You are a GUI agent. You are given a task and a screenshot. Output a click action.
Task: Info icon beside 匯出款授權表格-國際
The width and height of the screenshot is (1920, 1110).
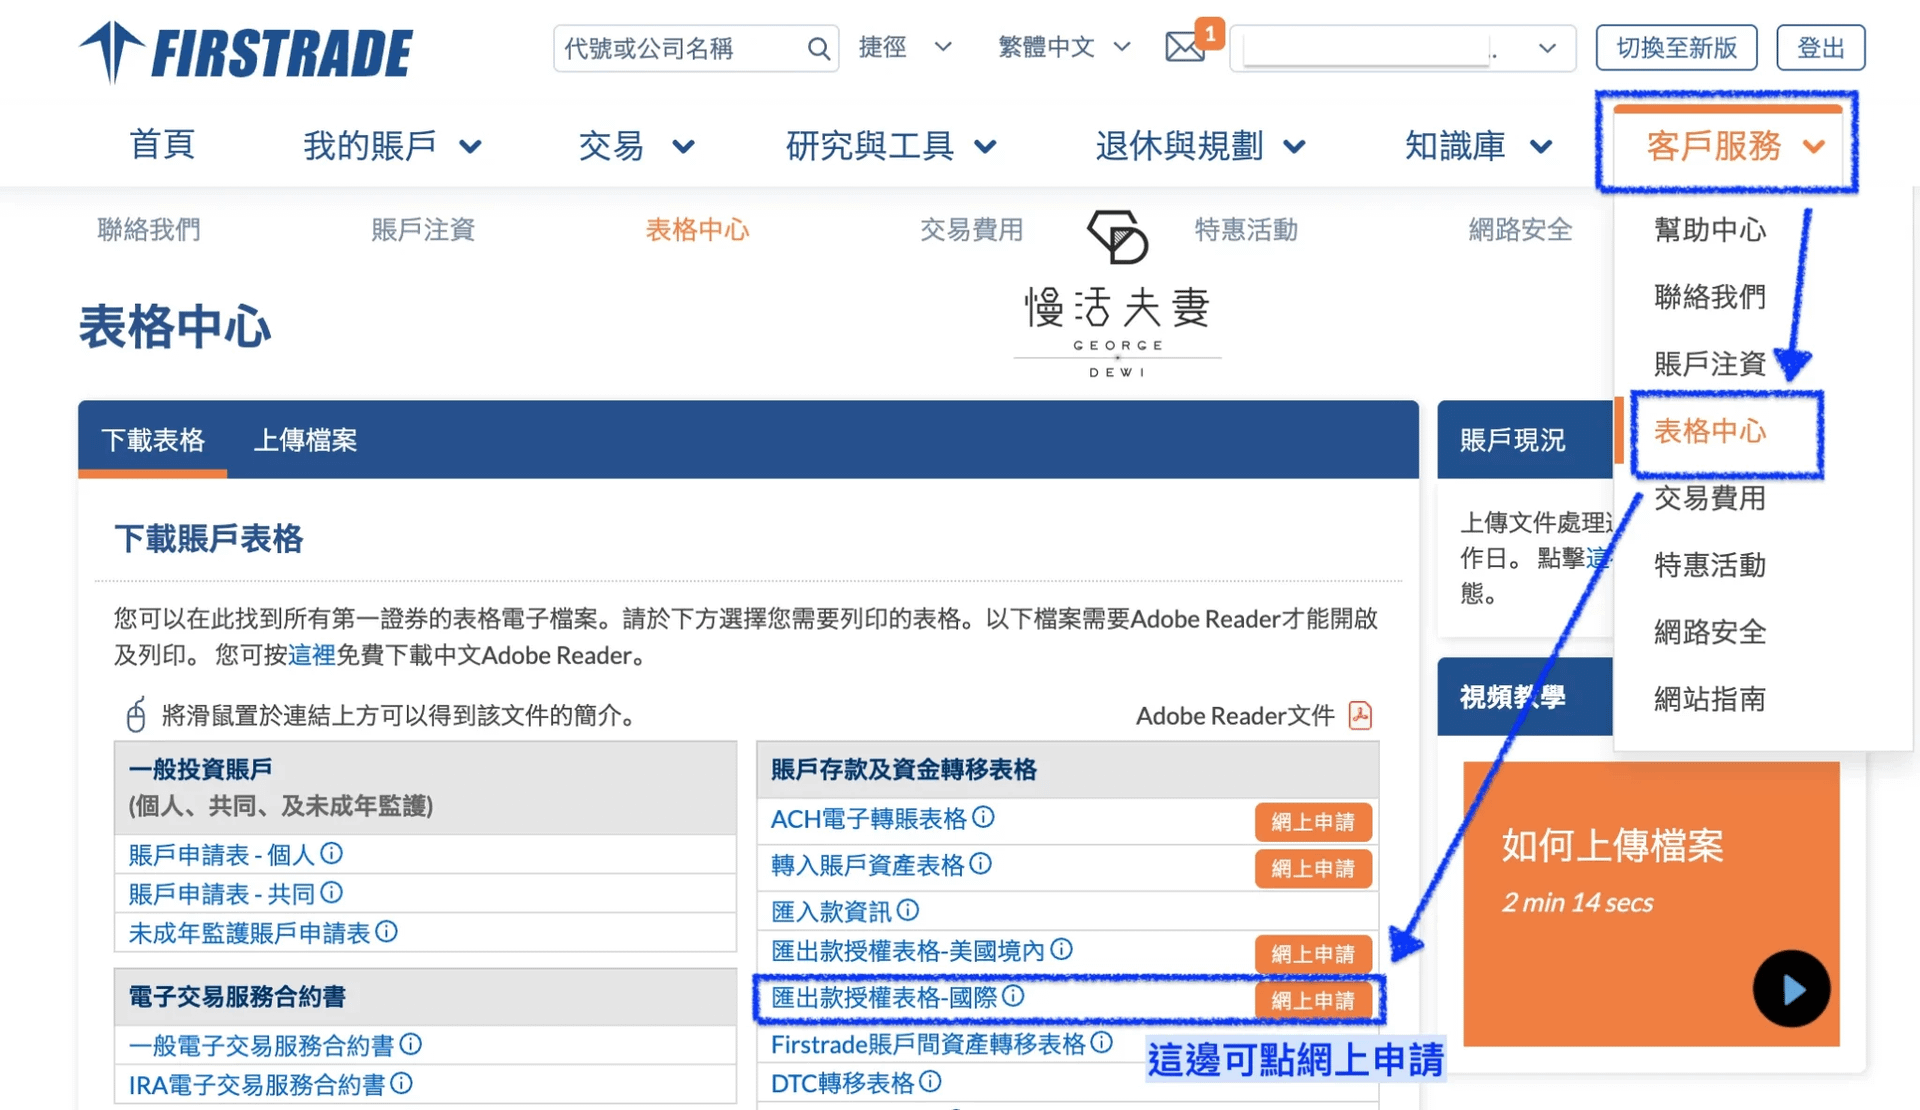point(1013,996)
